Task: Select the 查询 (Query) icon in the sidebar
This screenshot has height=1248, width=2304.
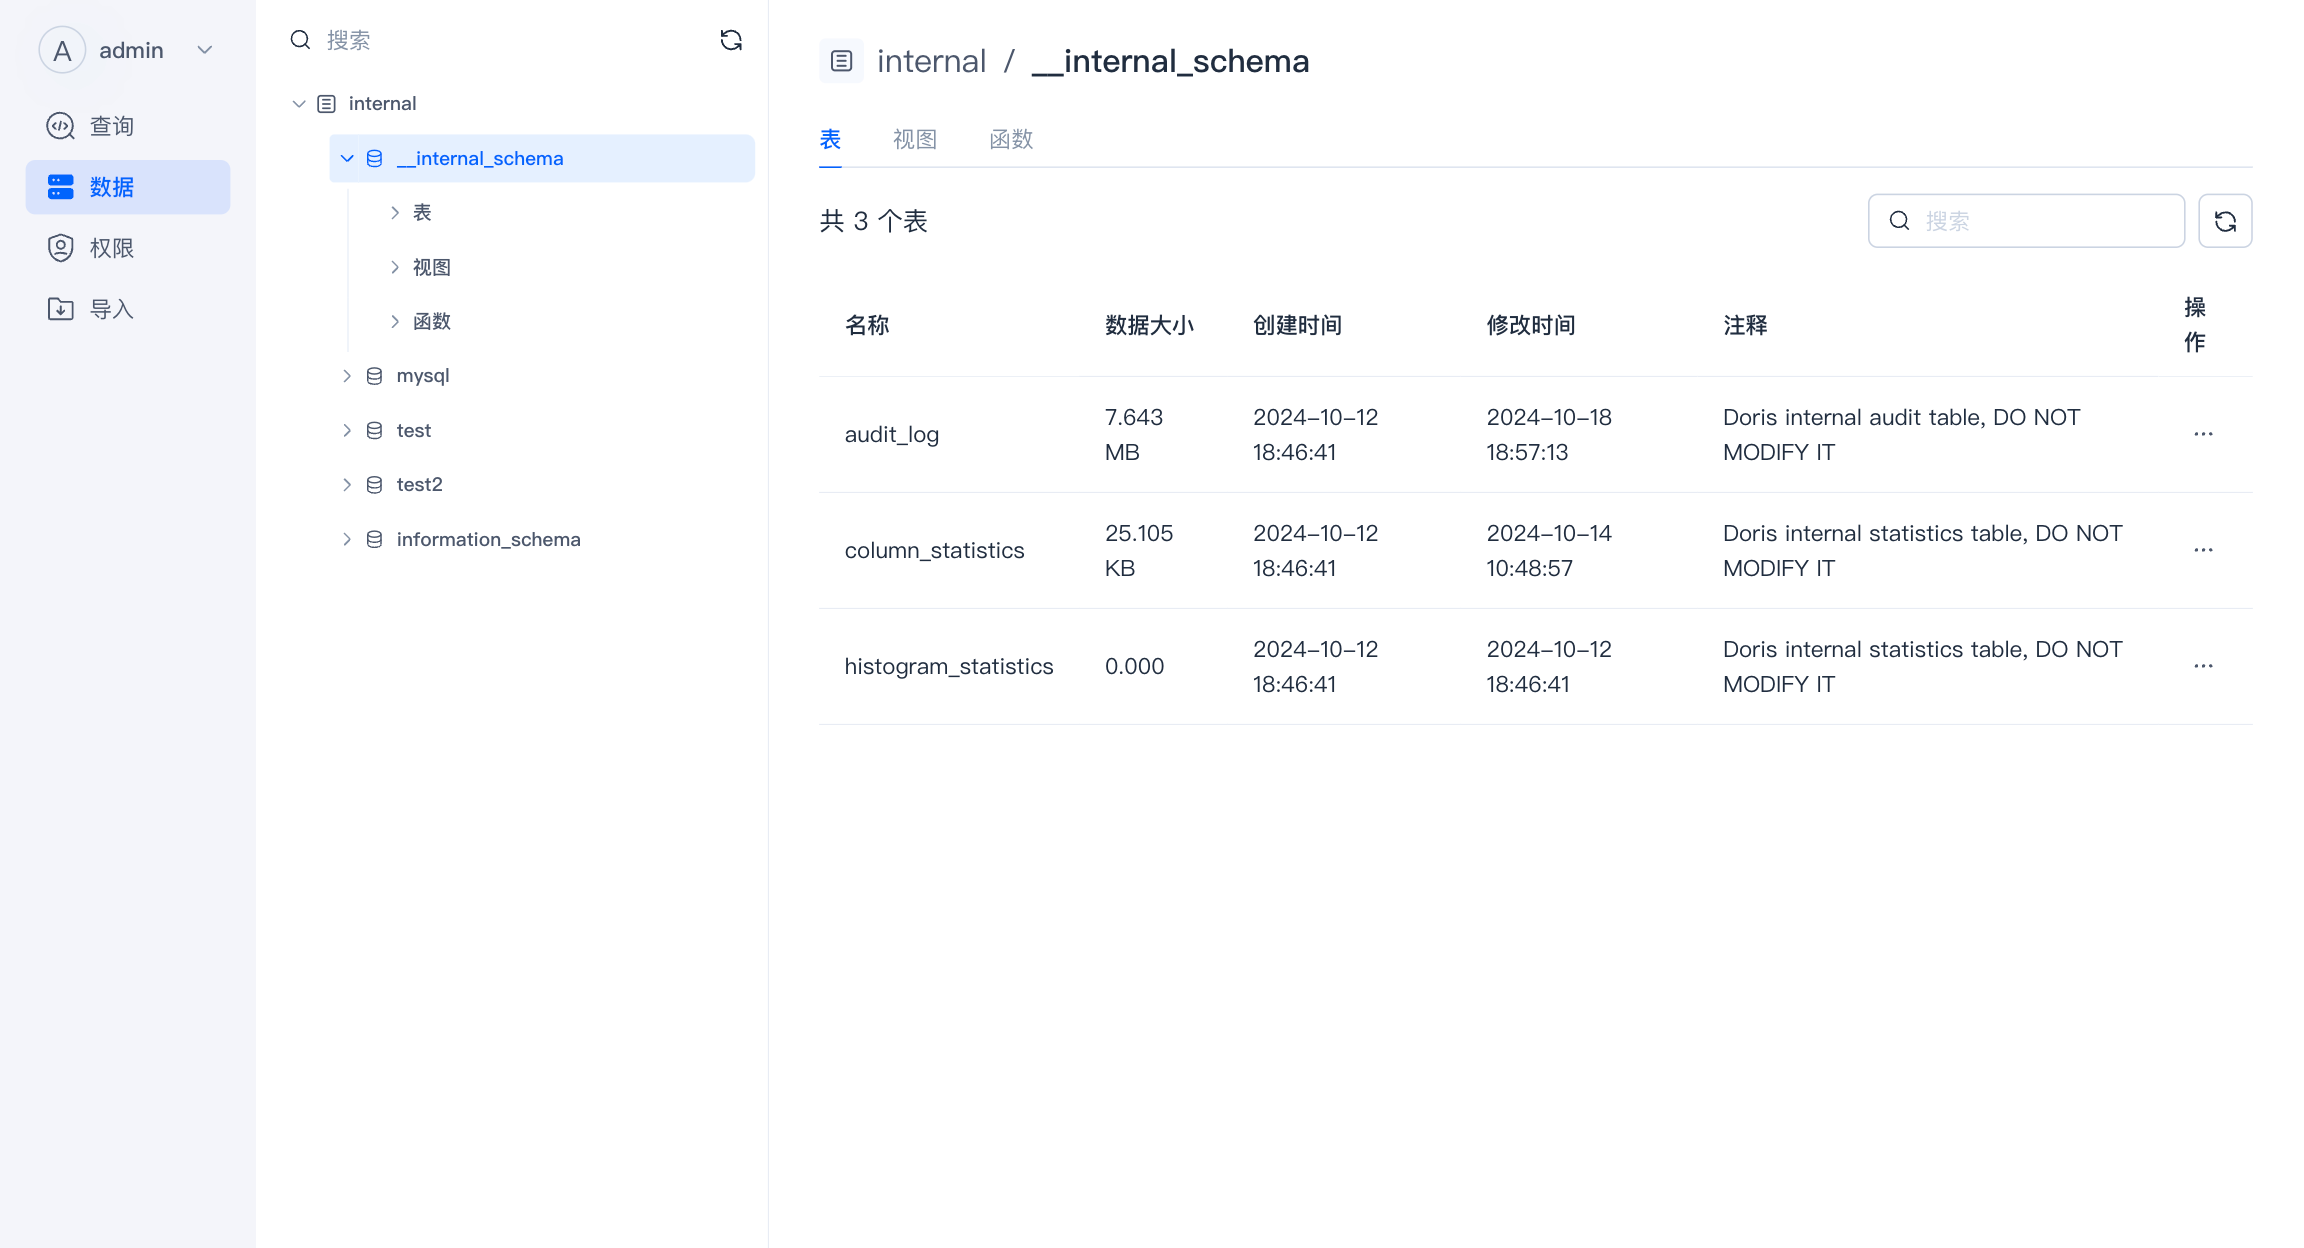Action: (61, 125)
